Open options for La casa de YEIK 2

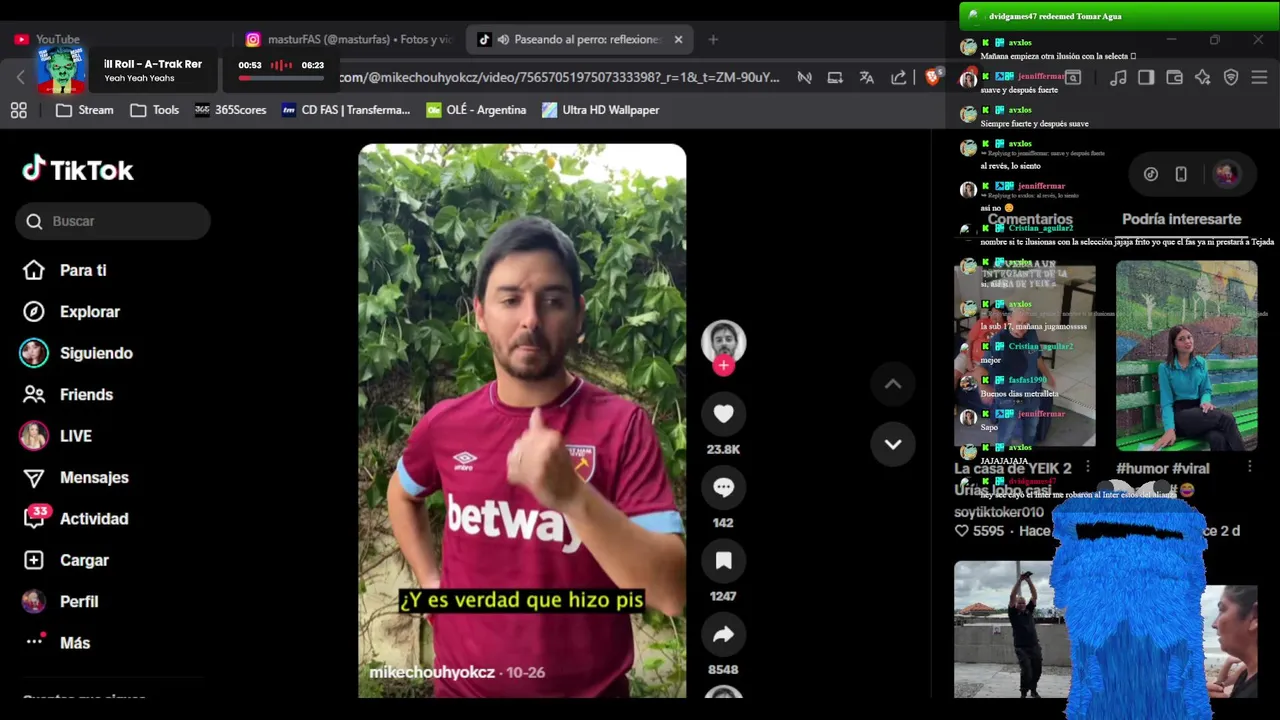[1087, 467]
